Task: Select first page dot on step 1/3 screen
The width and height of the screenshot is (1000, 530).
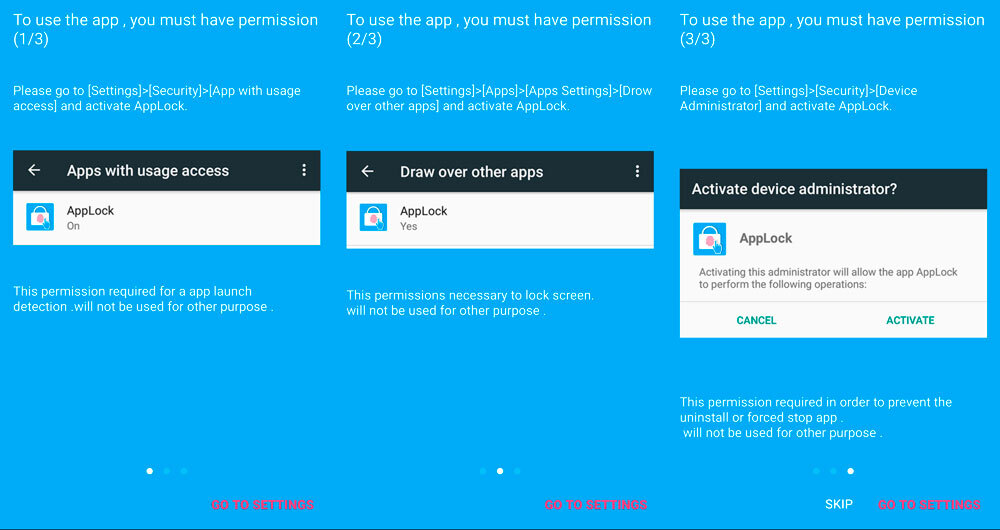Action: pos(149,470)
